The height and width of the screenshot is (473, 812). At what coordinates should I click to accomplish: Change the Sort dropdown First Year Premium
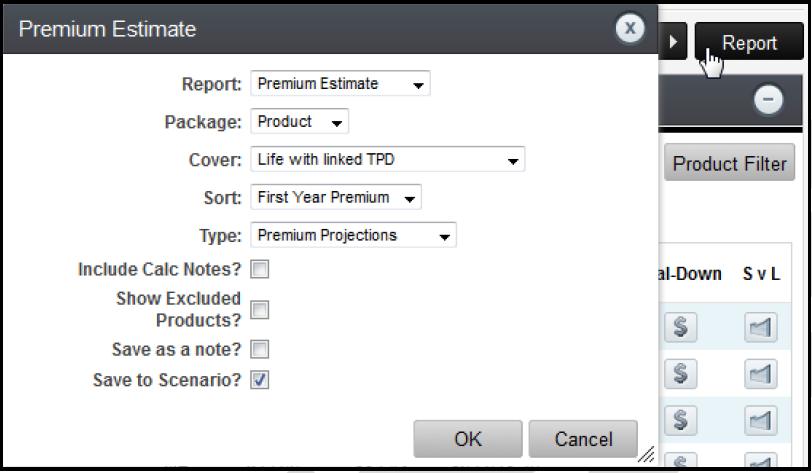click(336, 197)
